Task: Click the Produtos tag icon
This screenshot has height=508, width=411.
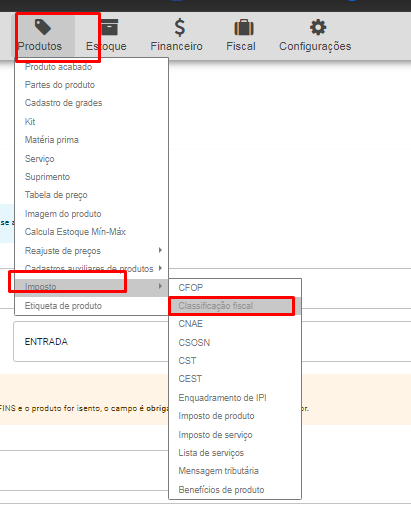Action: (43, 27)
